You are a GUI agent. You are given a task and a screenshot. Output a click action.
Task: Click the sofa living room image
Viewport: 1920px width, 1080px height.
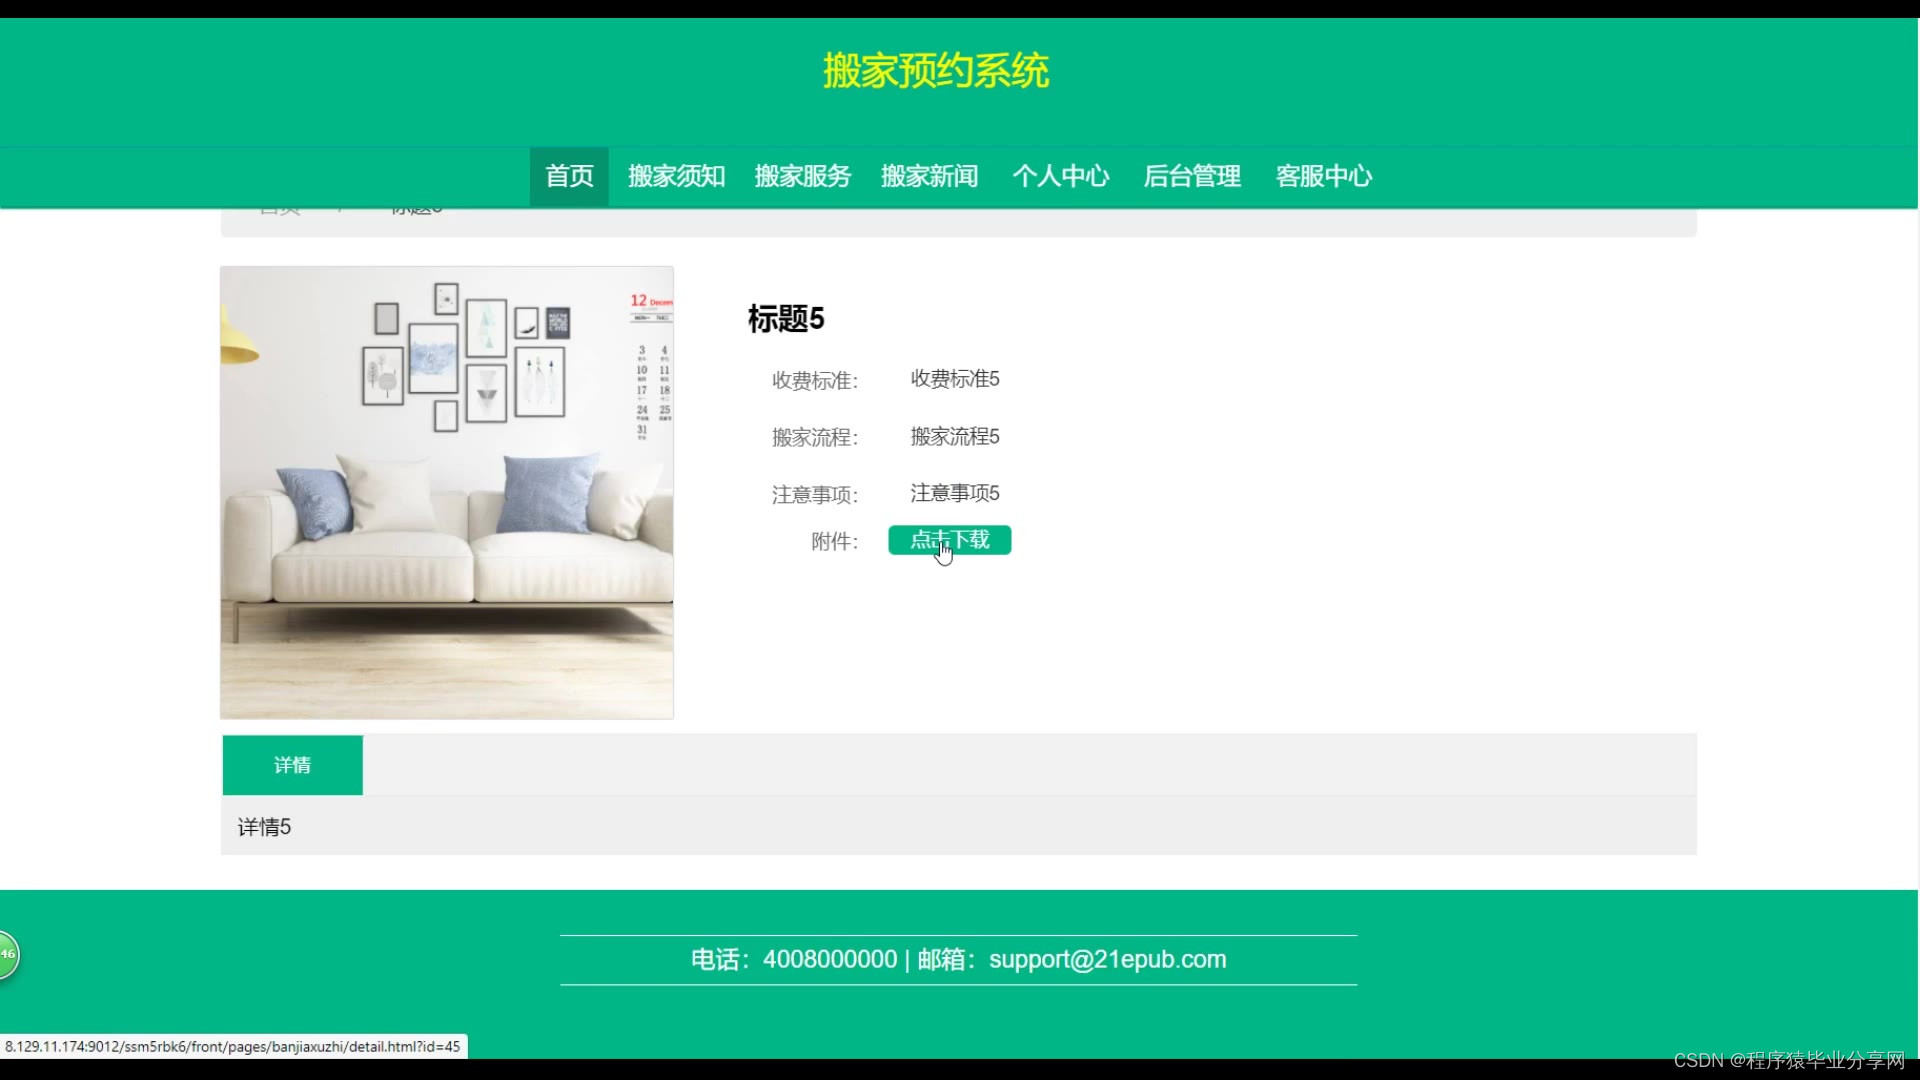coord(446,492)
